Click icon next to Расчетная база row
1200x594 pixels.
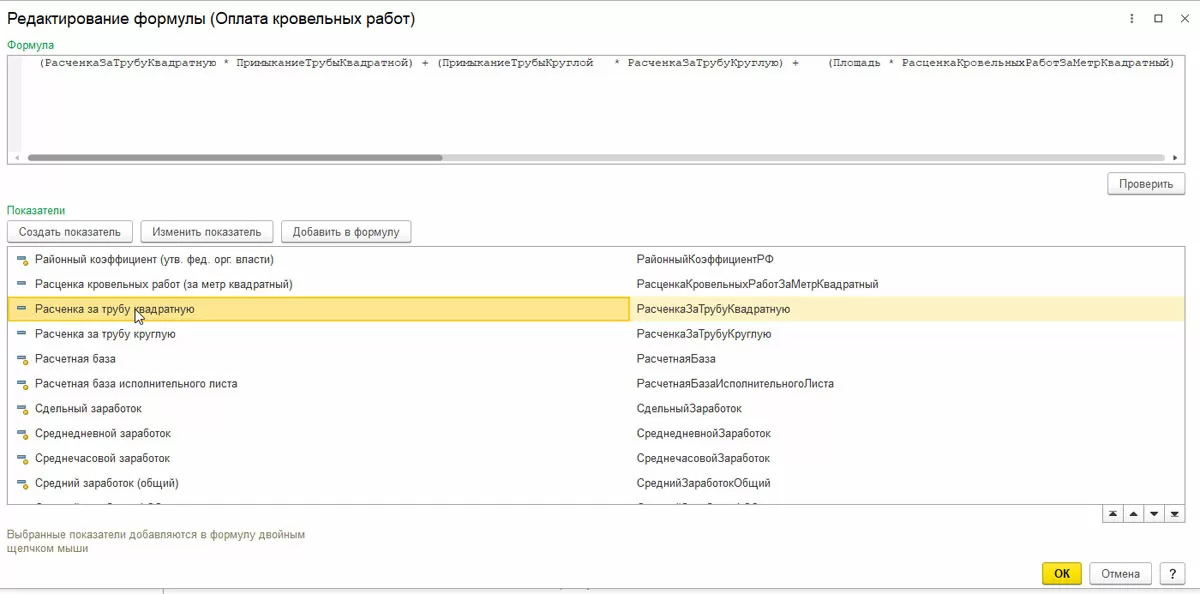pos(22,359)
